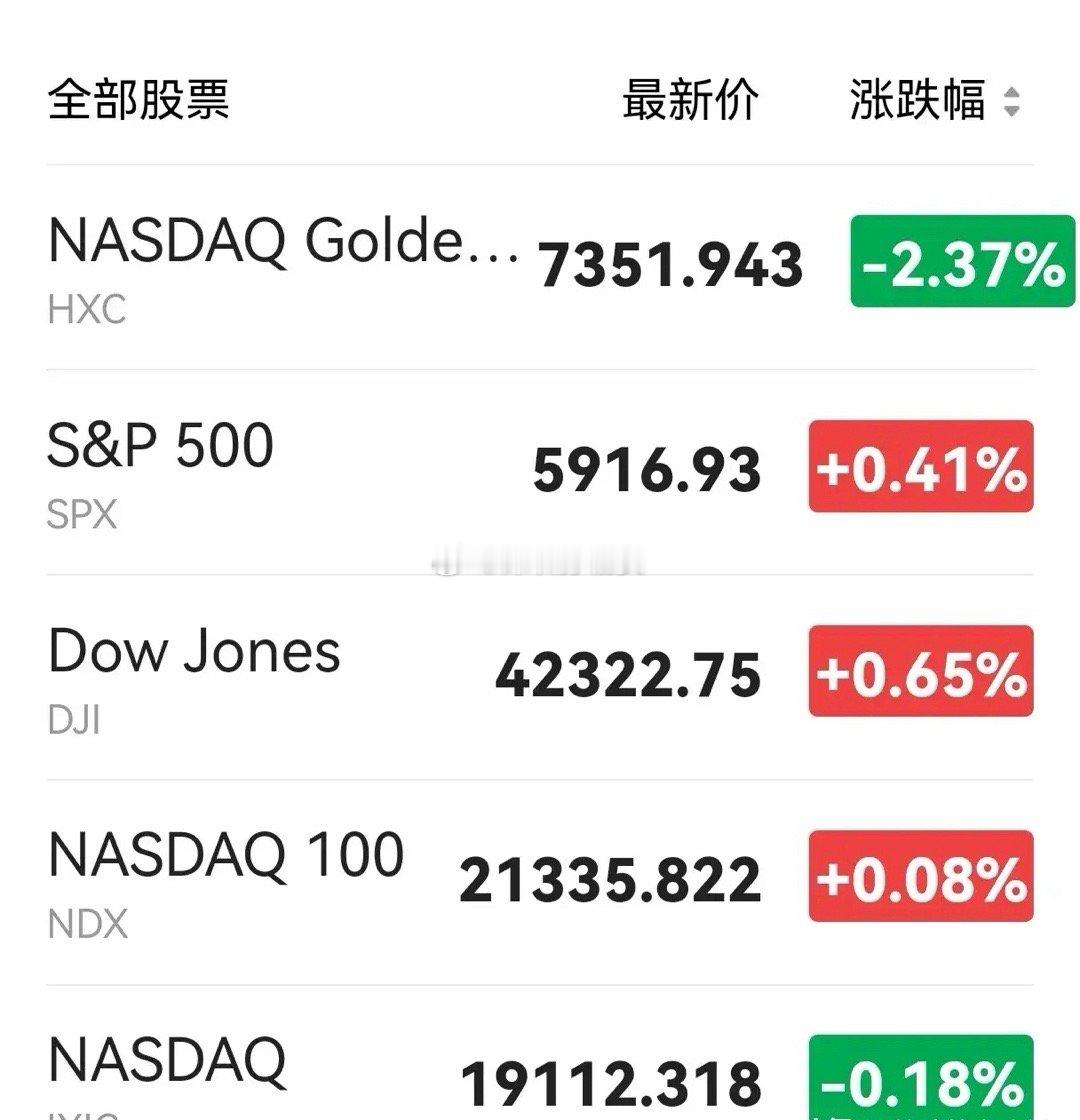Tap the -0.18% green change badge

tap(921, 1077)
